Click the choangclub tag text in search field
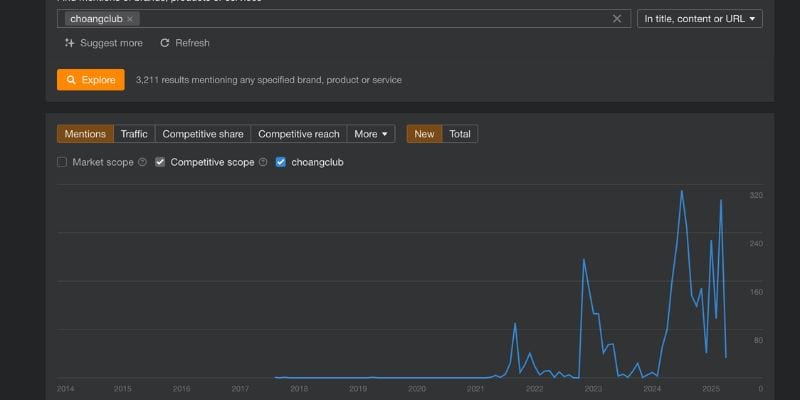The width and height of the screenshot is (800, 400). coord(96,19)
